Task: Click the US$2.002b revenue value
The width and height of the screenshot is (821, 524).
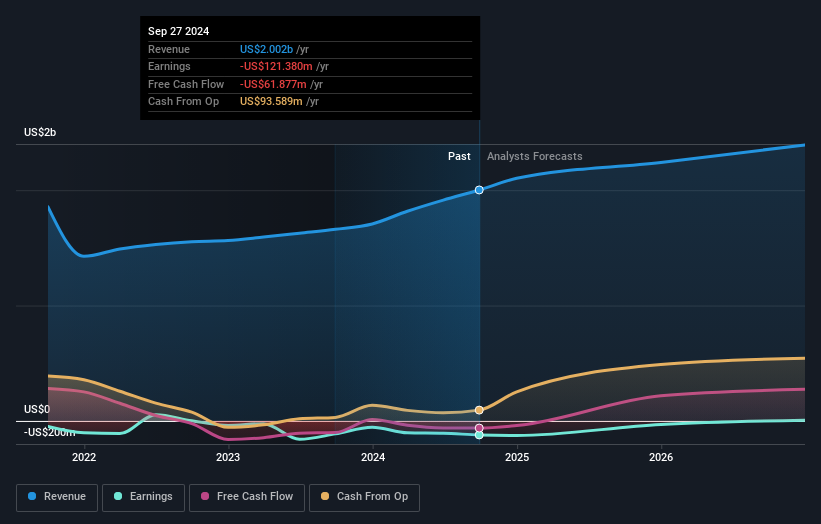Action: (266, 49)
